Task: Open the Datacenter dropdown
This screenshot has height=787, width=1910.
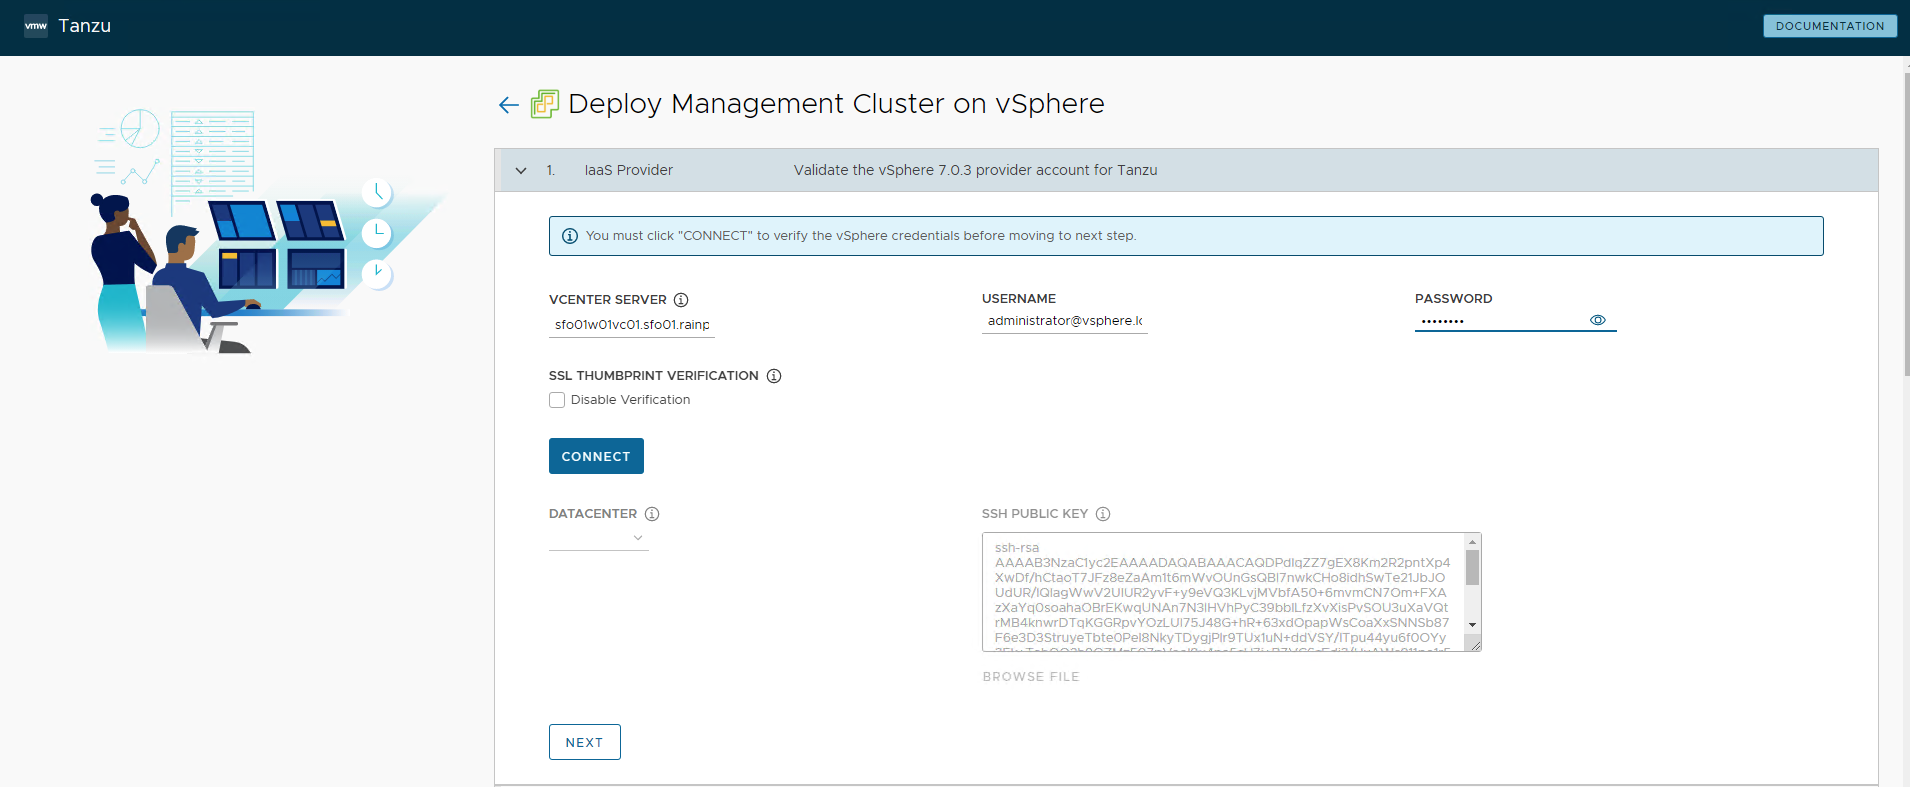Action: tap(599, 538)
